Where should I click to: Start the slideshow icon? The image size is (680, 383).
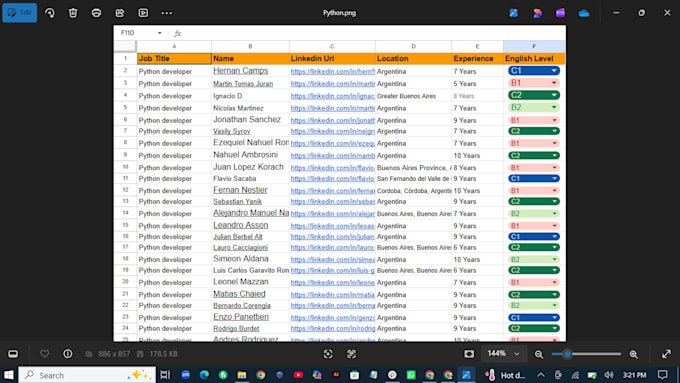pos(143,13)
